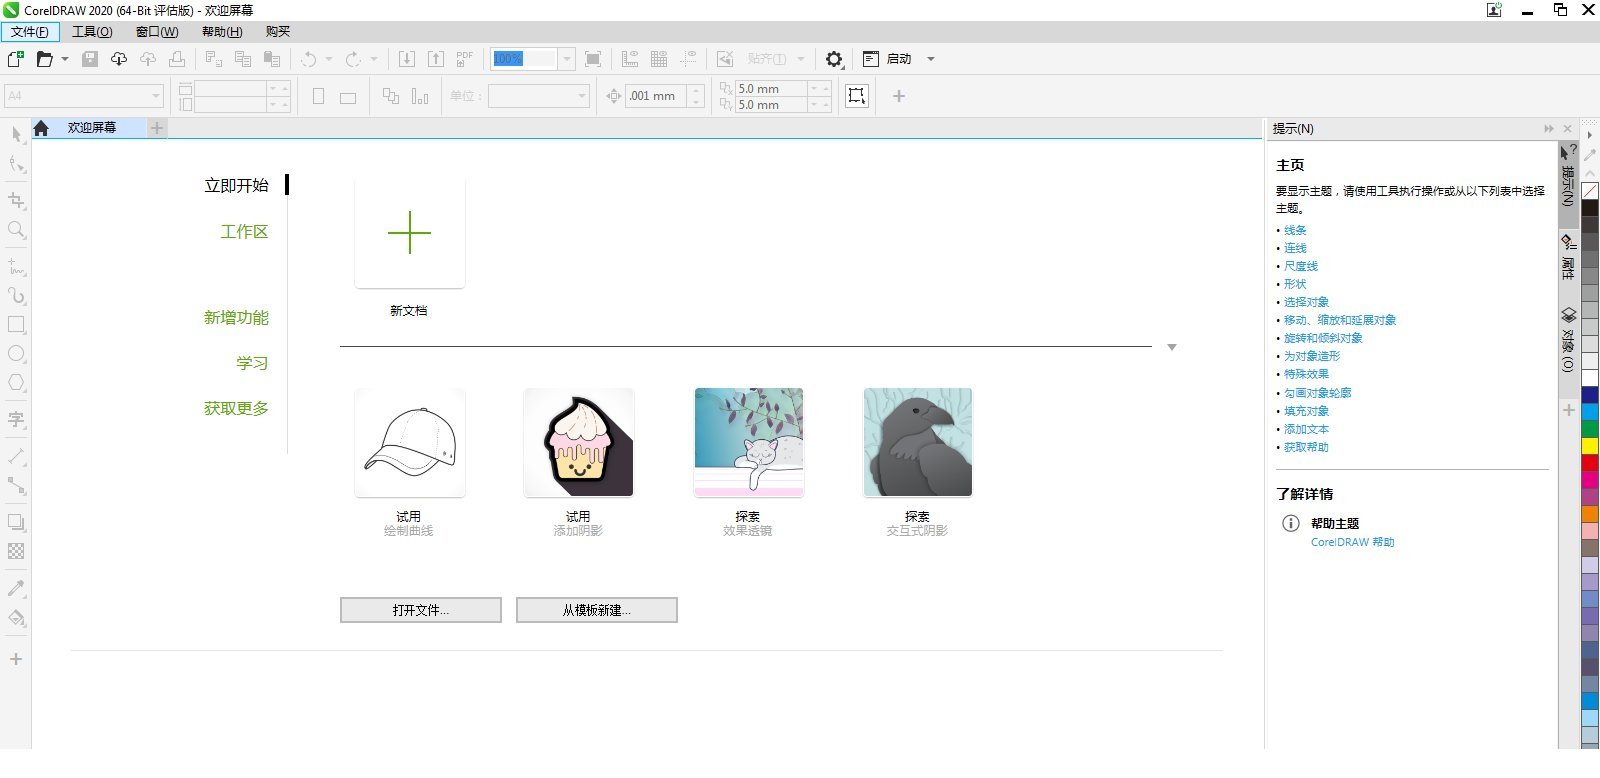Click the landscape orientation icon
Screen dimensions: 1600x778
[x=348, y=97]
